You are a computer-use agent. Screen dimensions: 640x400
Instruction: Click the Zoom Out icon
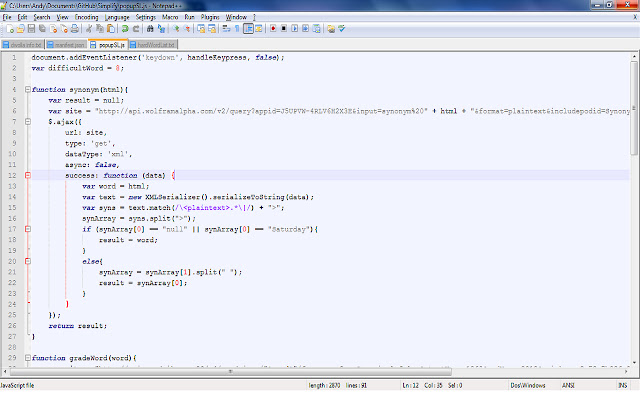[x=187, y=29]
